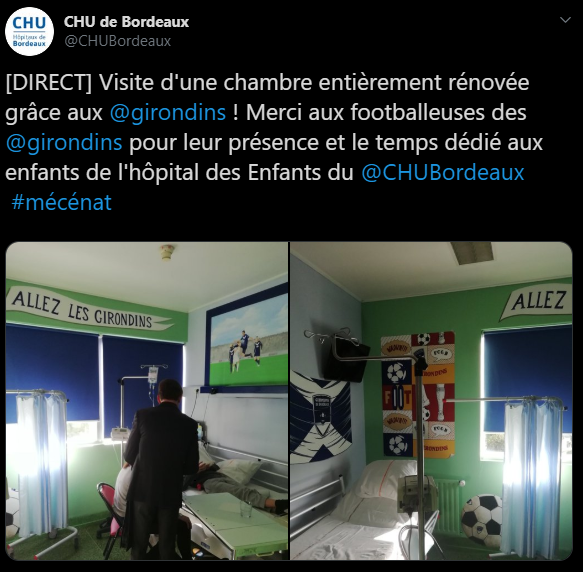
Task: Click the "ALLEZ" banner in right photo
Action: 537,301
